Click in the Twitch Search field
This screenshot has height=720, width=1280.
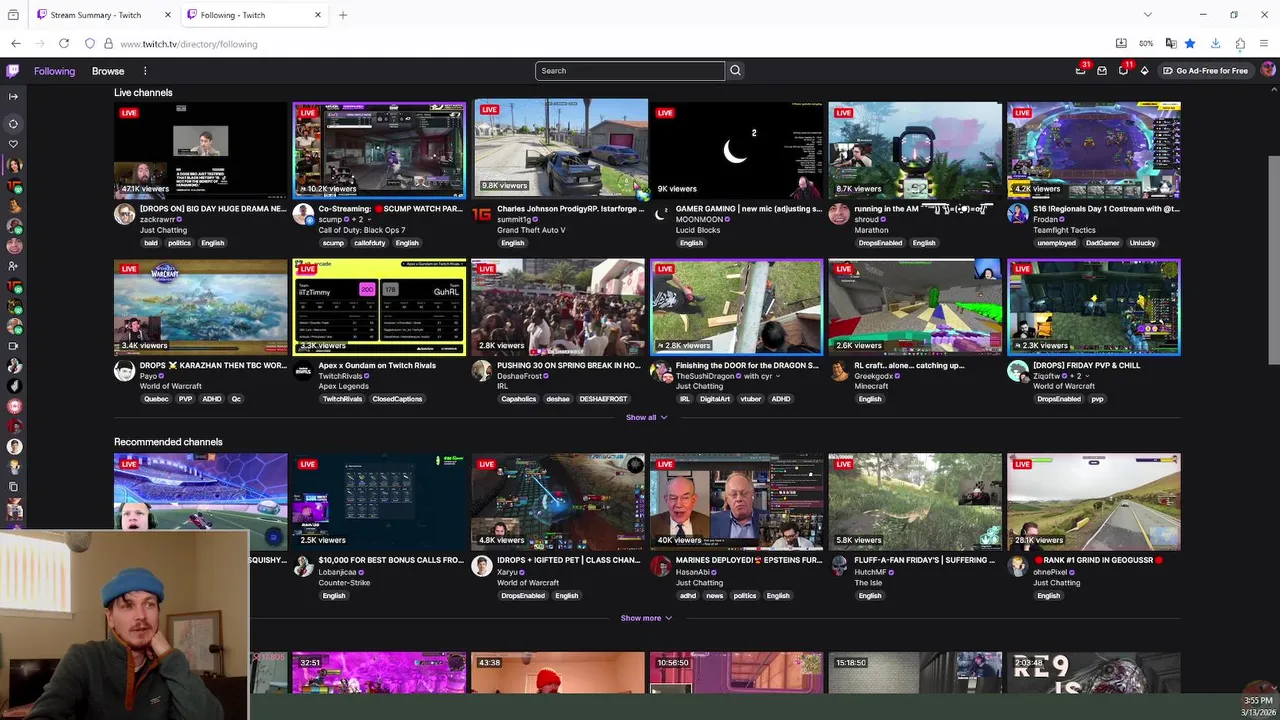(x=630, y=71)
